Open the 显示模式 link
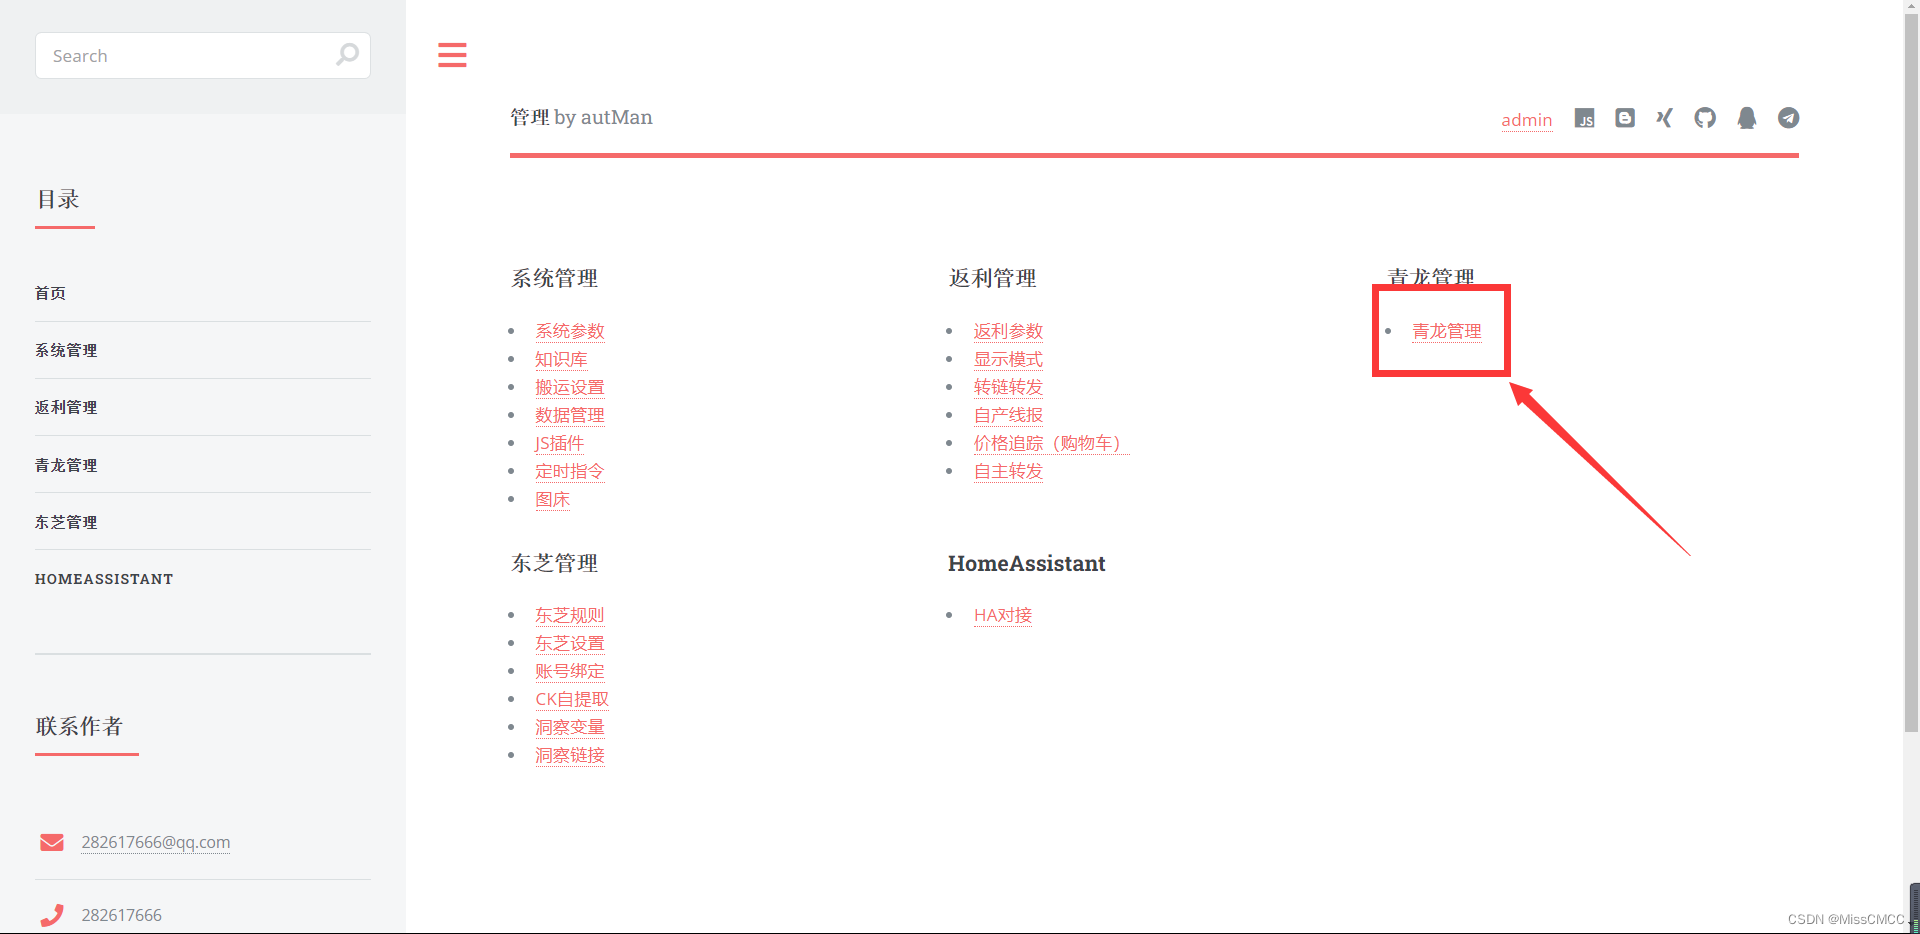Screen dimensions: 1920x934 point(1008,359)
